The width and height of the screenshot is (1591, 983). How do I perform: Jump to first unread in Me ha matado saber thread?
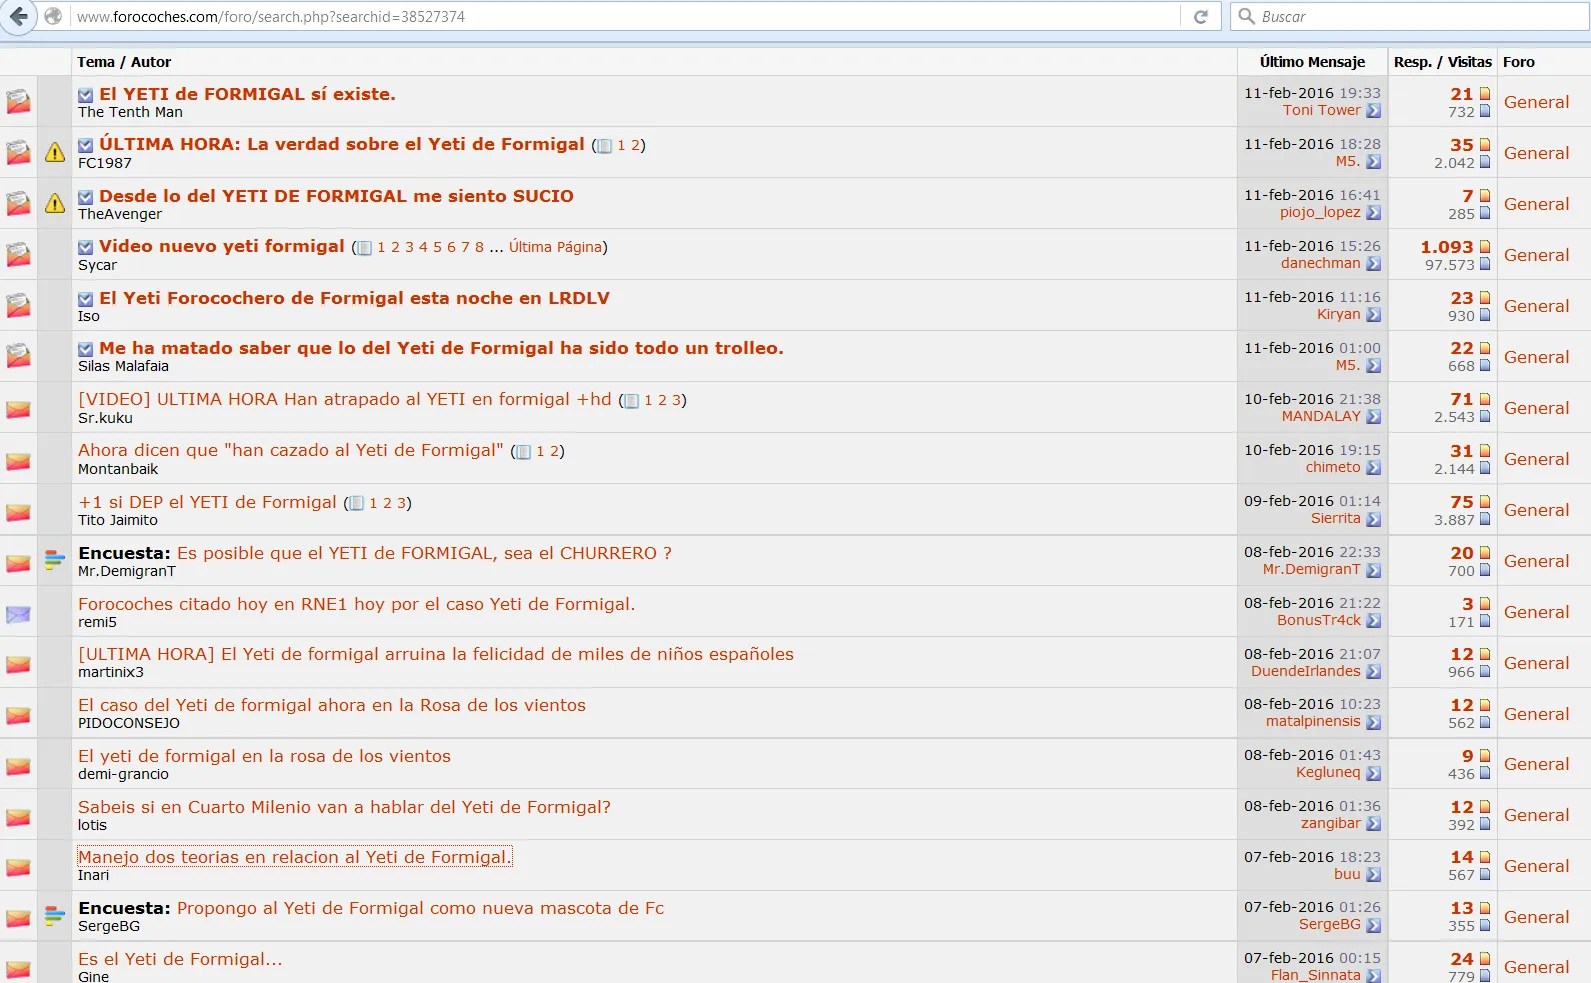pos(86,349)
